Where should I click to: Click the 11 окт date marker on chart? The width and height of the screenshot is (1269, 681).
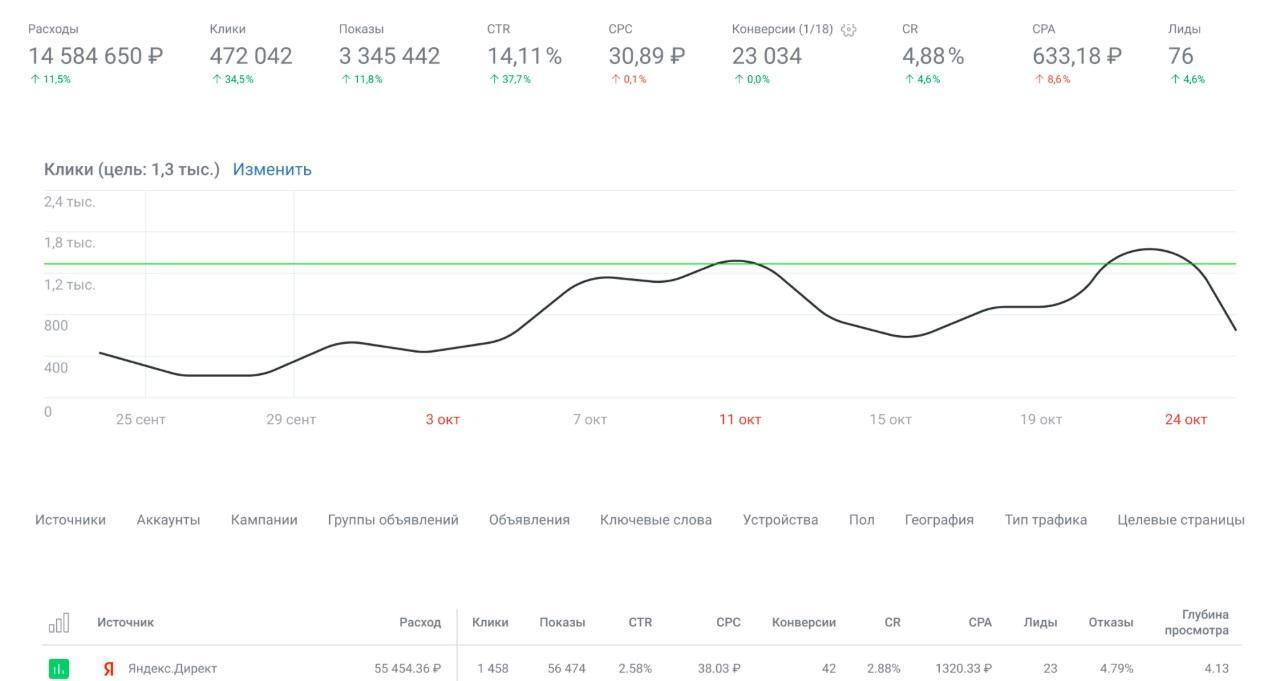(x=740, y=420)
